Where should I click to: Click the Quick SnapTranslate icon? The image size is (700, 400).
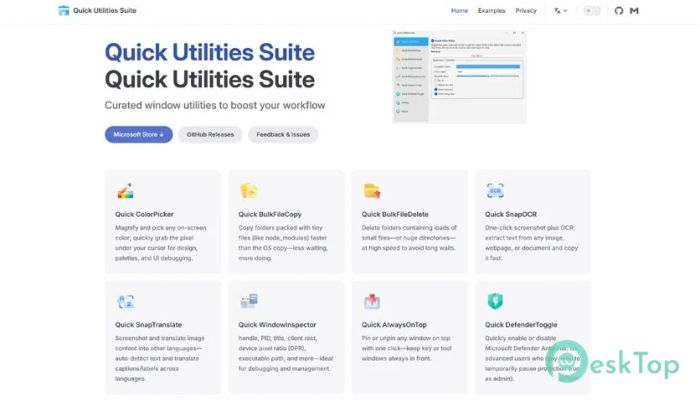125,301
